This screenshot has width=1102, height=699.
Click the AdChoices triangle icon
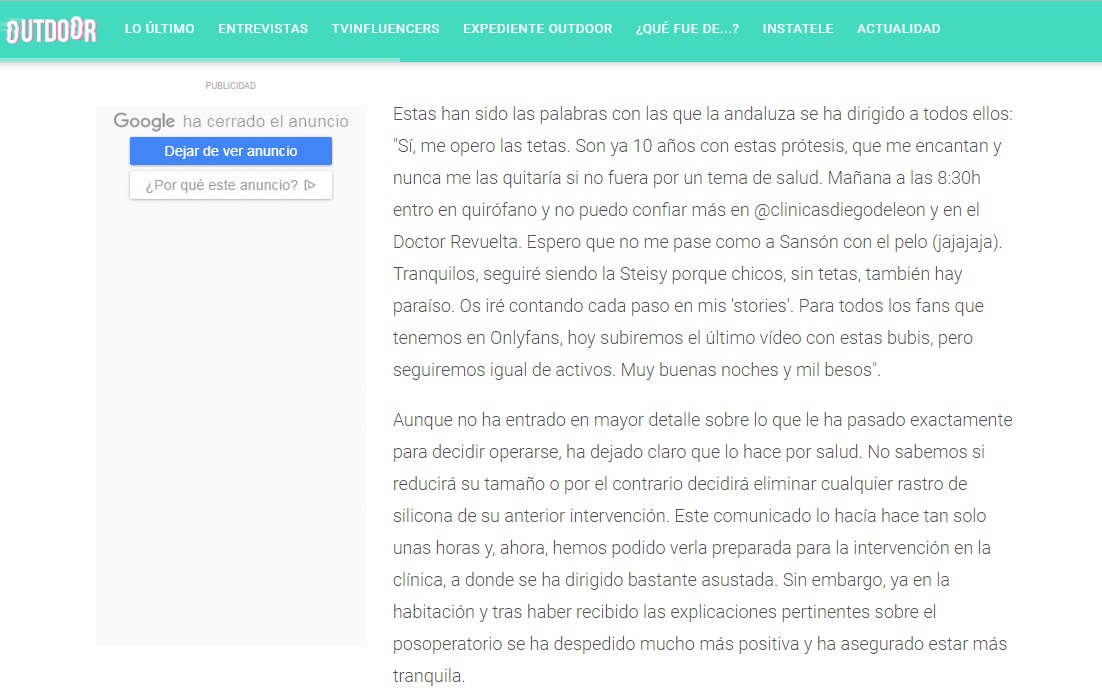click(310, 185)
